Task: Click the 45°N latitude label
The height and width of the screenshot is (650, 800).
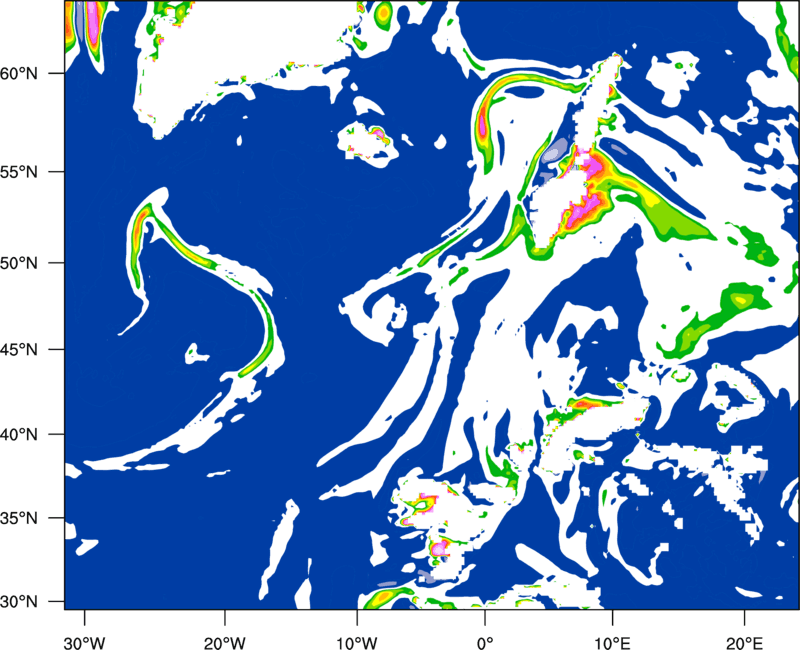Action: point(19,350)
